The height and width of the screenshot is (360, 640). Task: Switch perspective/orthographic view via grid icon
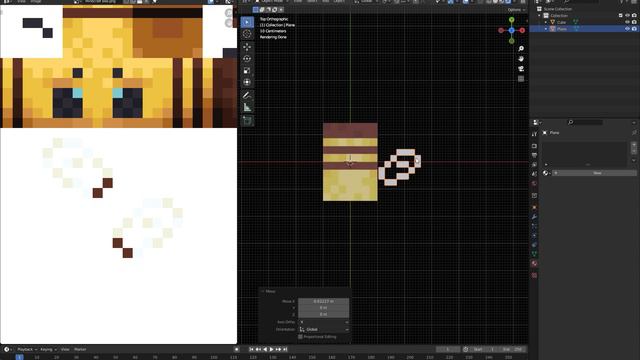pos(521,79)
